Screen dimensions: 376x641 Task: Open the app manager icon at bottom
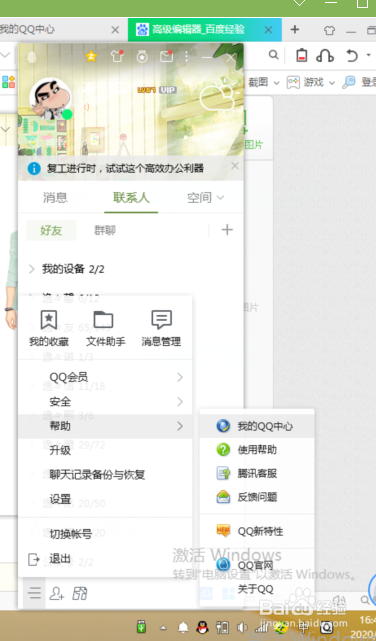tap(80, 593)
